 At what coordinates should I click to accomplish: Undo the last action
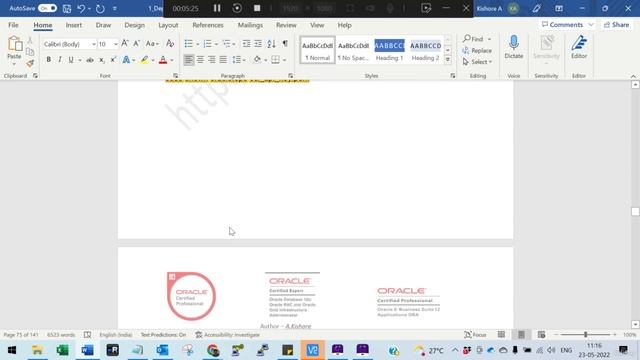(81, 8)
